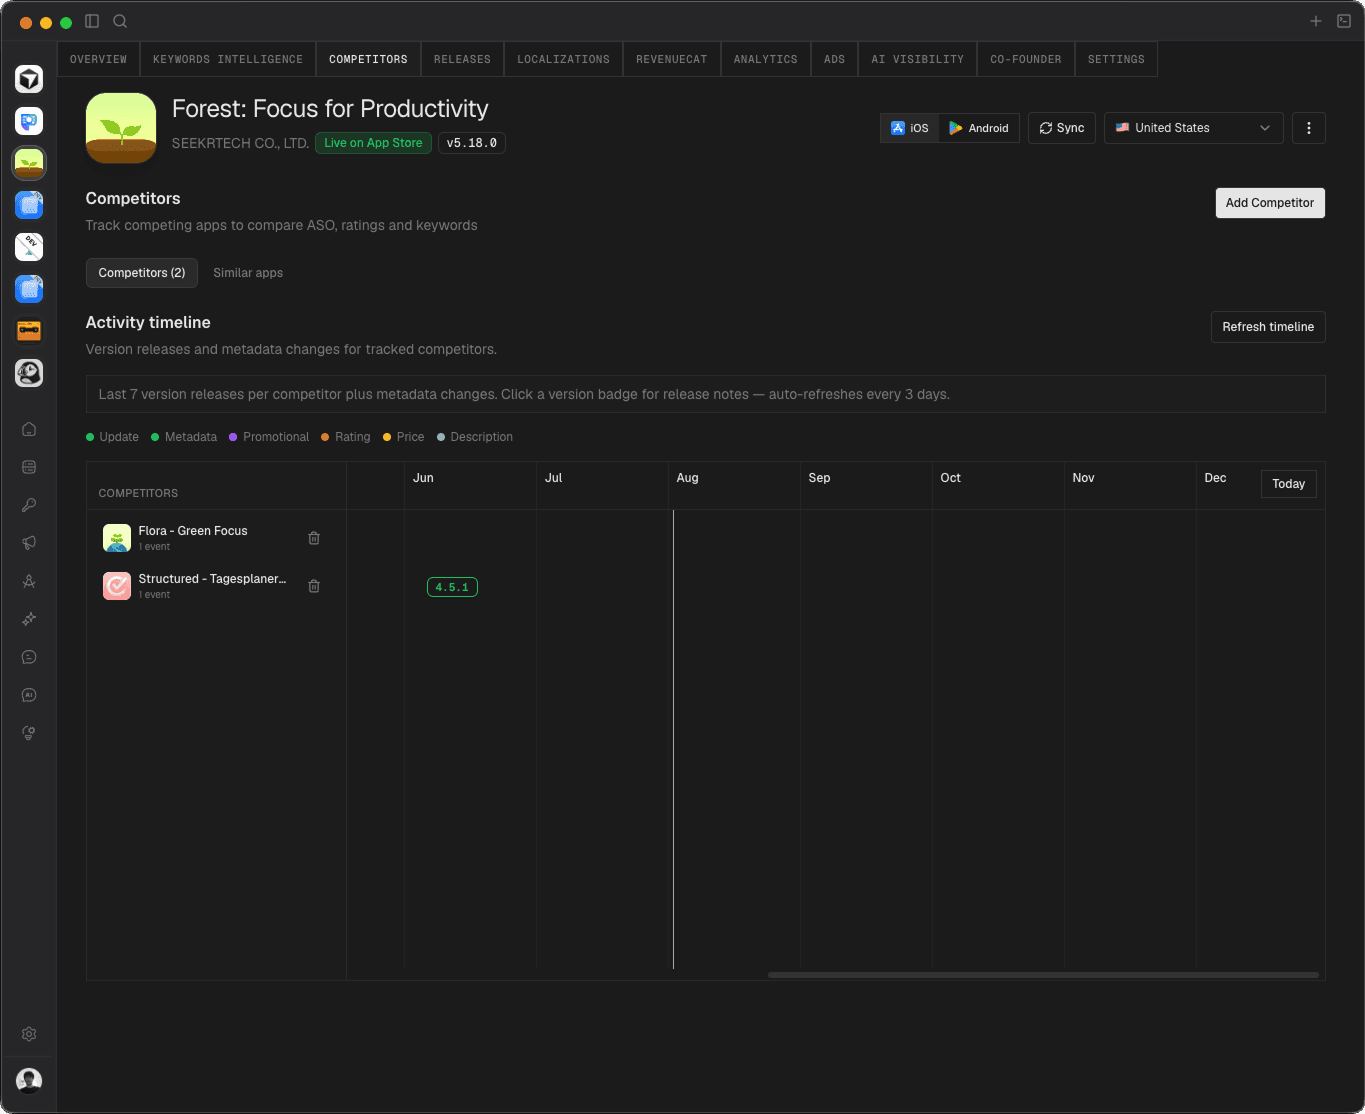Delete Flora - Green Focus competitor

pyautogui.click(x=314, y=538)
